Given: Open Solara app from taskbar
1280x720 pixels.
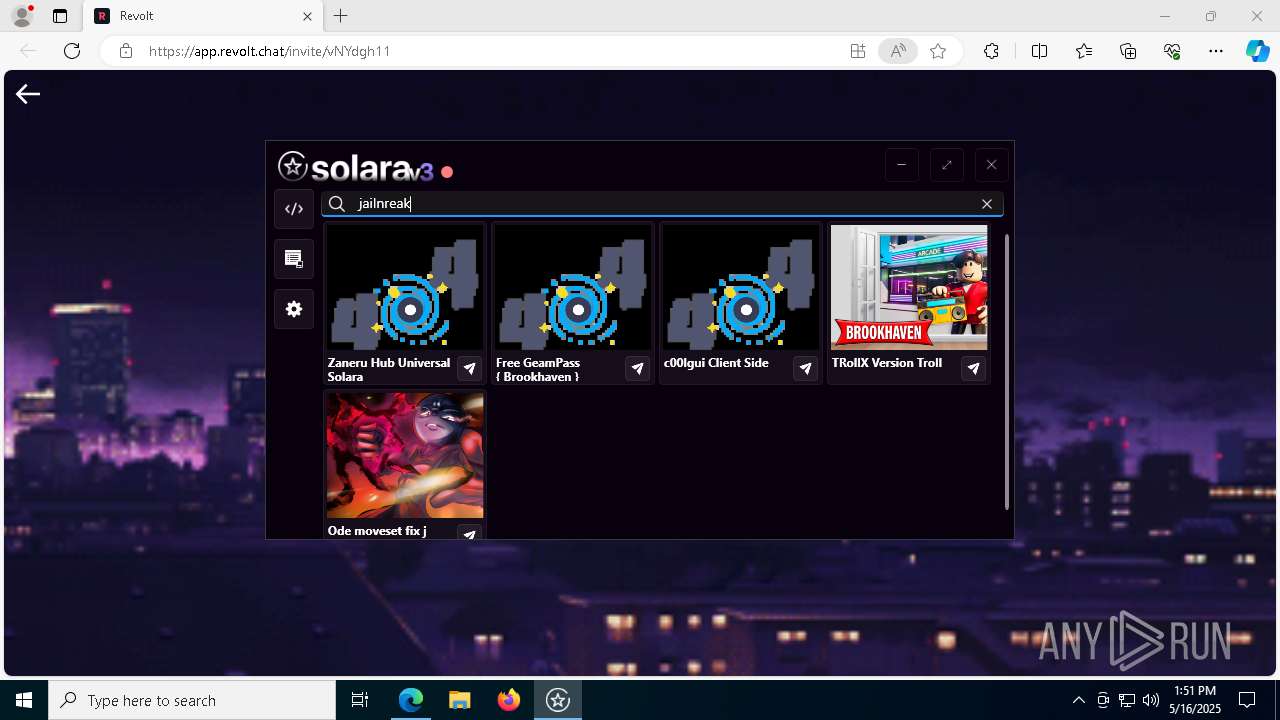Looking at the screenshot, I should click(558, 700).
